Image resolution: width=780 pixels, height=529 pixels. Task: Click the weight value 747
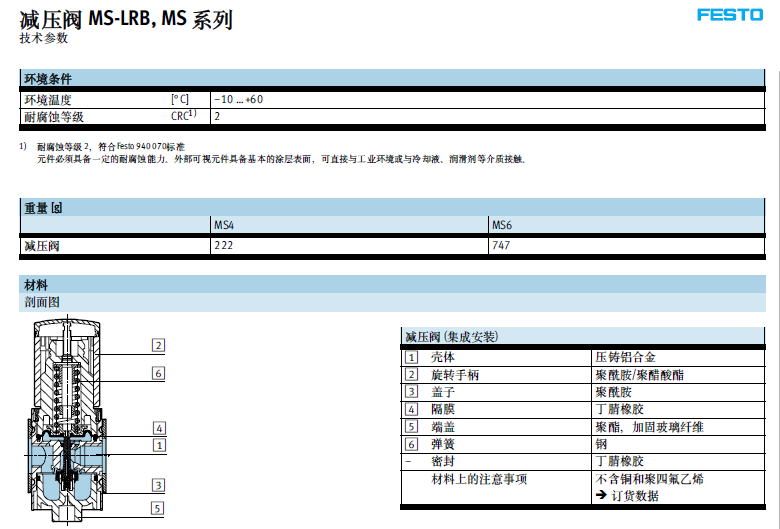501,245
